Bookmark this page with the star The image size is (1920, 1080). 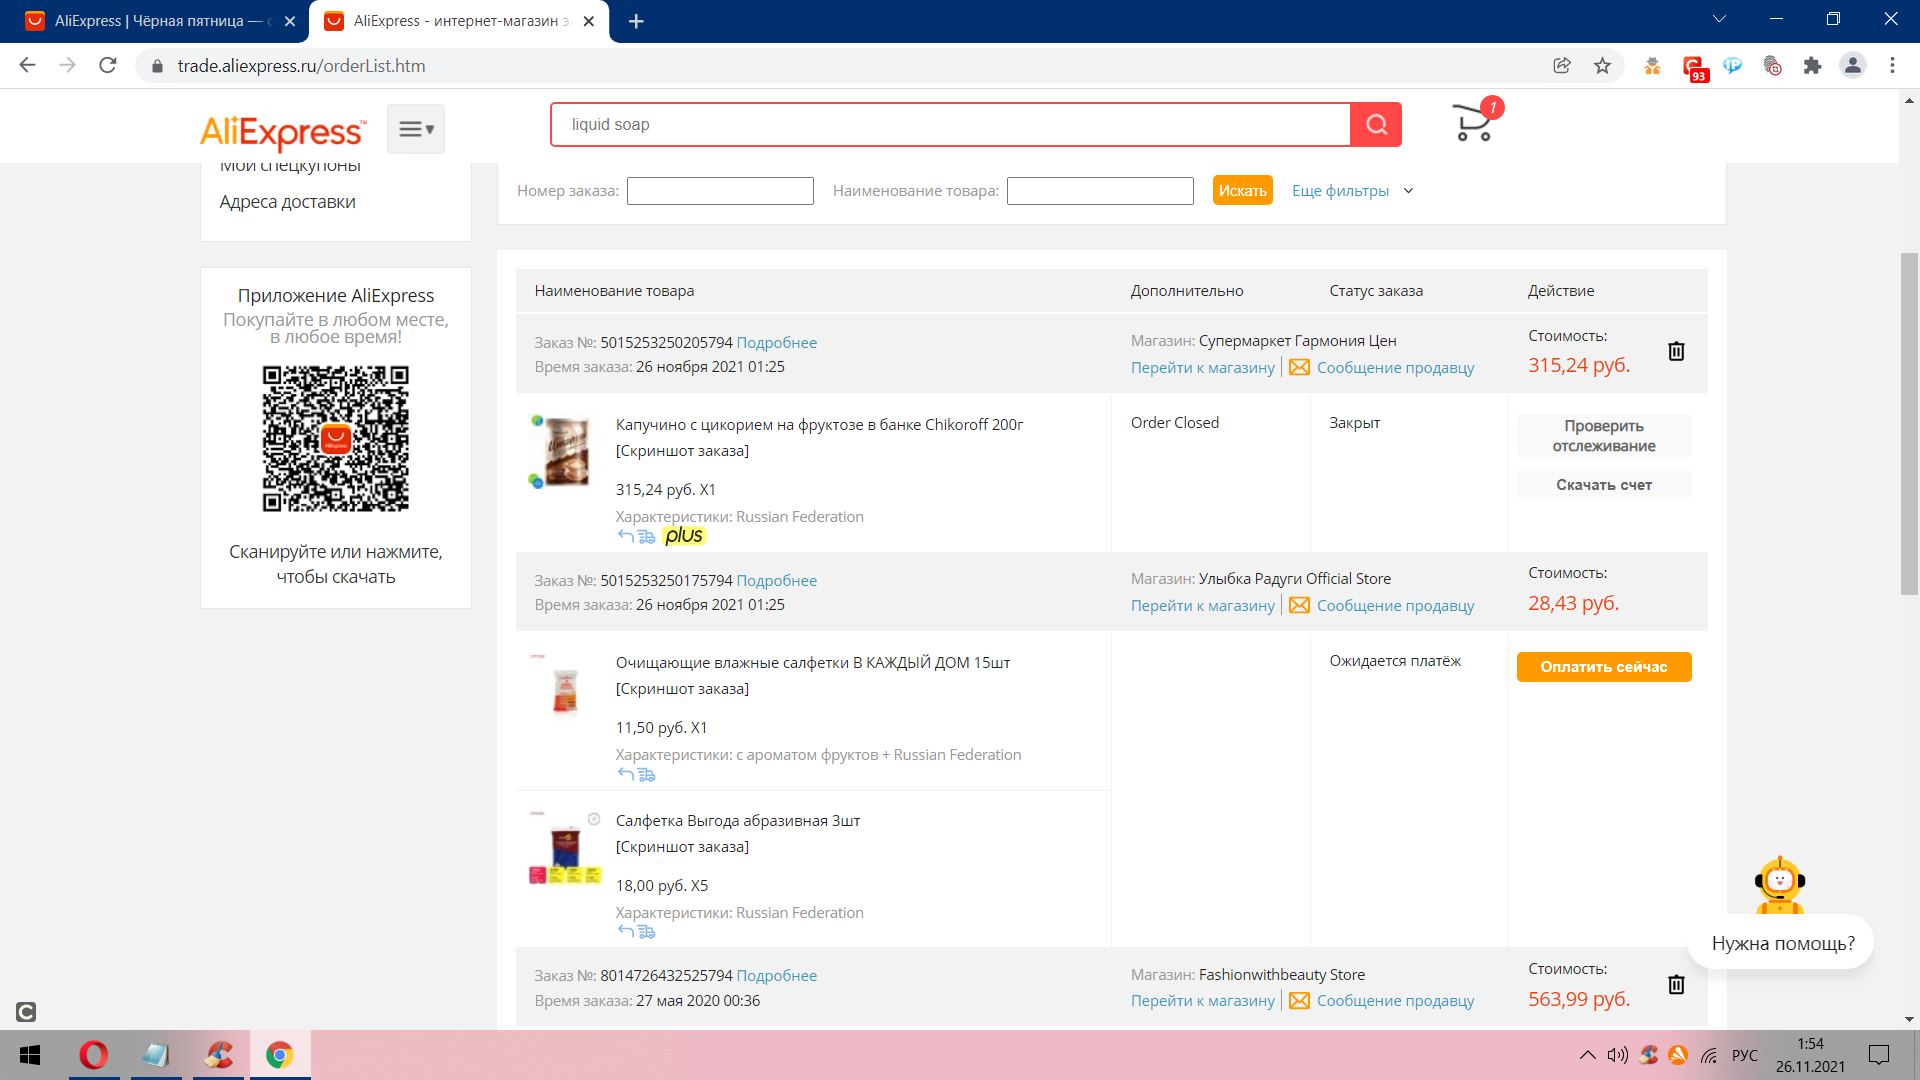[x=1603, y=65]
